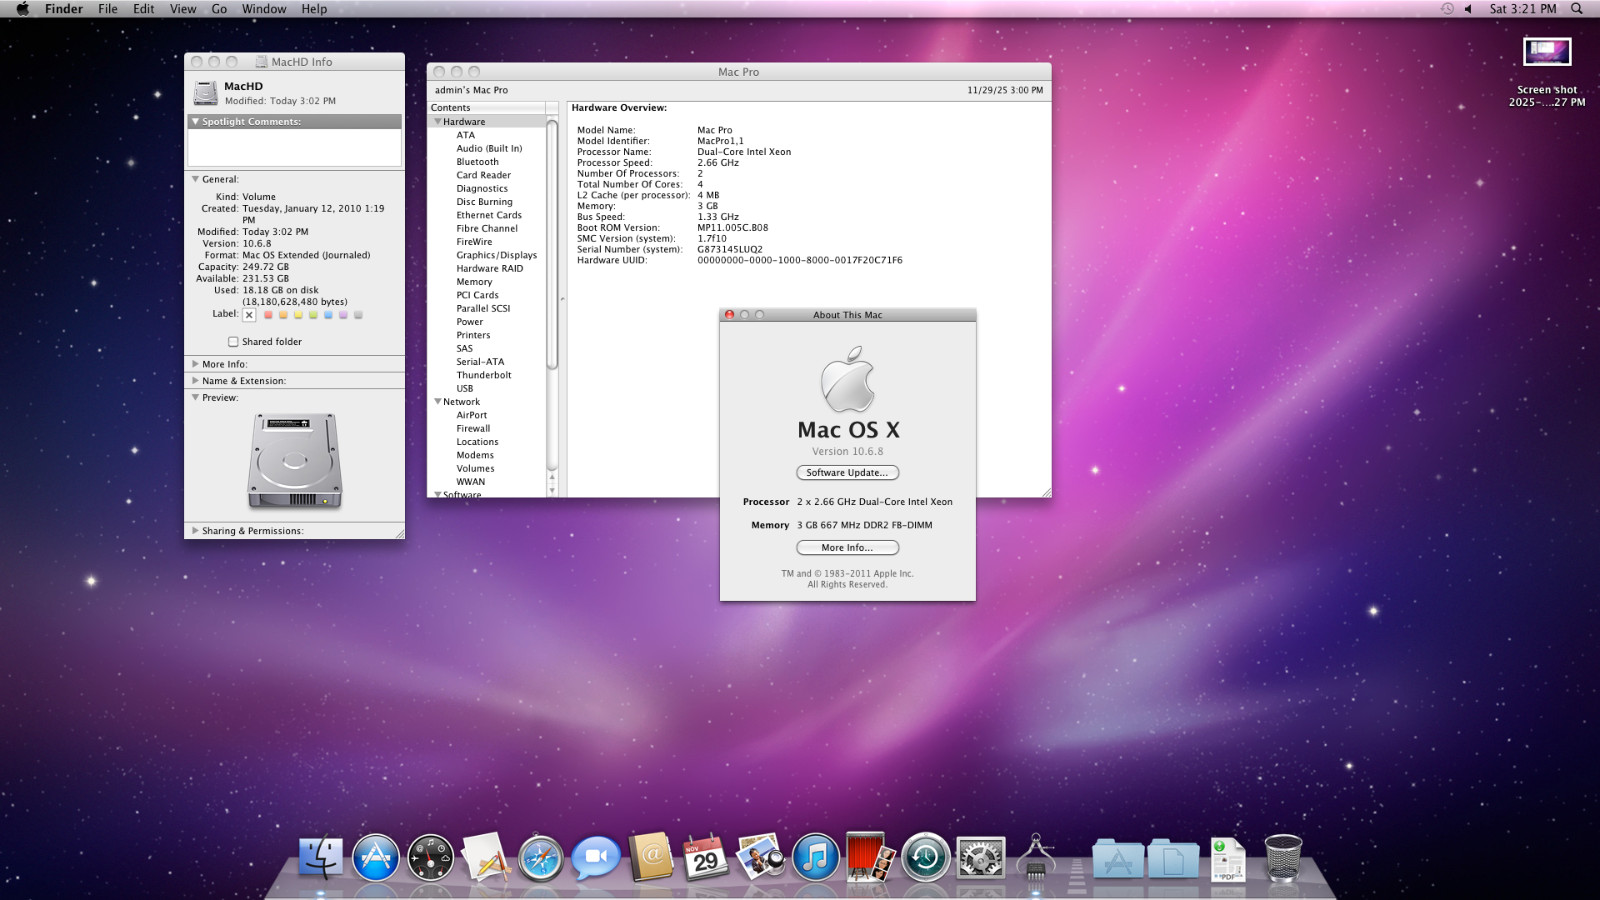
Task: Launch Safari compass icon in the Dock
Action: 541,858
